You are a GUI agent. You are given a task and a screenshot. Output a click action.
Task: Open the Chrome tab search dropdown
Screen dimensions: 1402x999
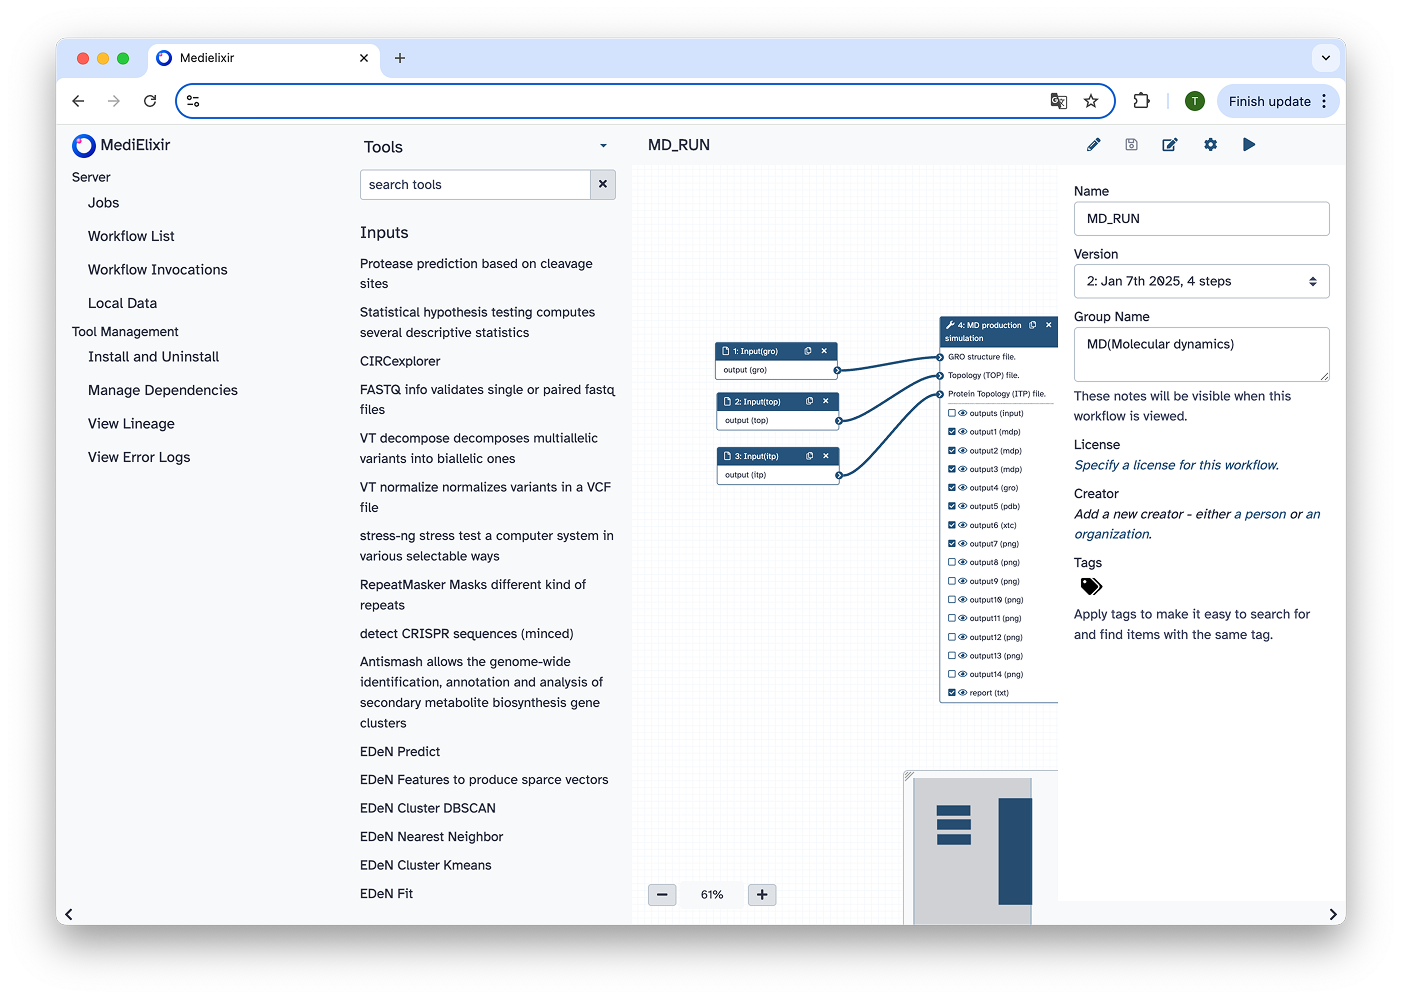(x=1325, y=58)
